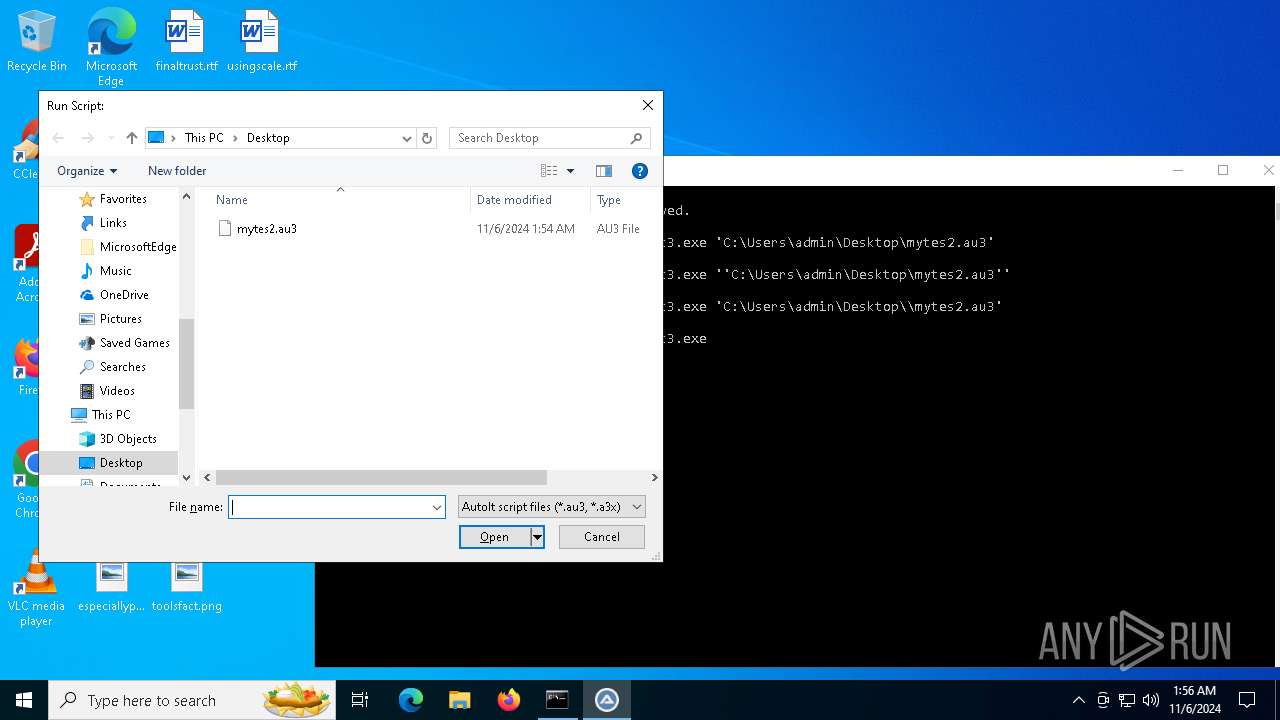Launch Edge from the taskbar
Viewport: 1280px width, 720px height.
pyautogui.click(x=411, y=700)
